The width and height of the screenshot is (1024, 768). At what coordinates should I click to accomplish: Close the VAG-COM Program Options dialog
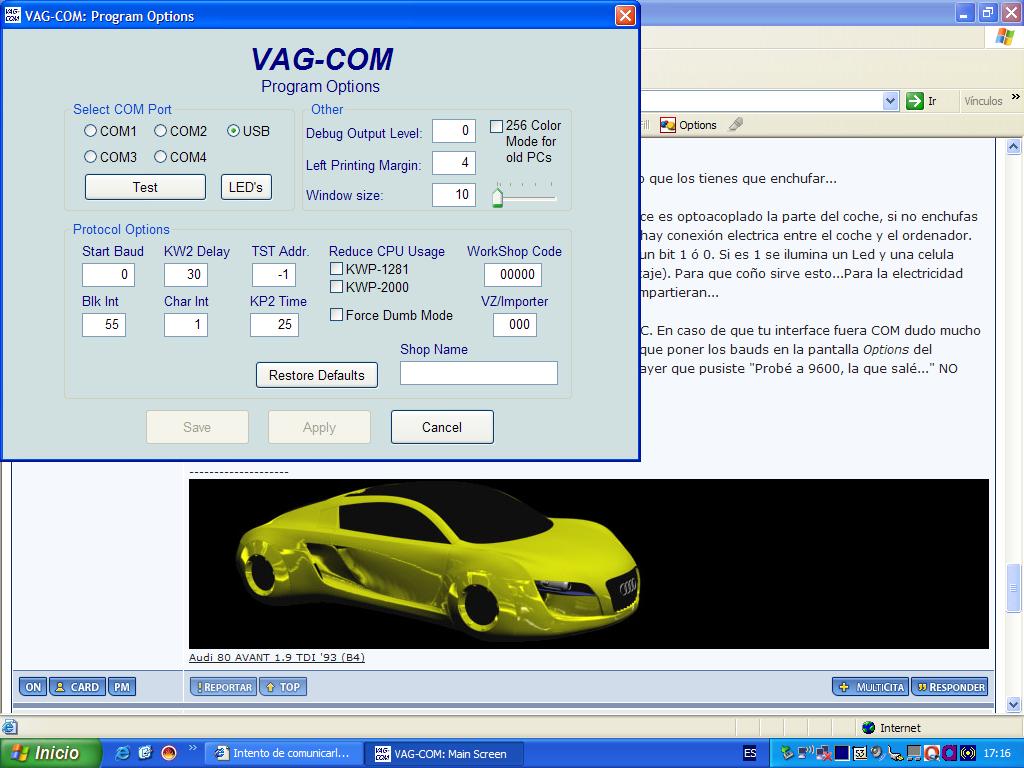tap(625, 16)
